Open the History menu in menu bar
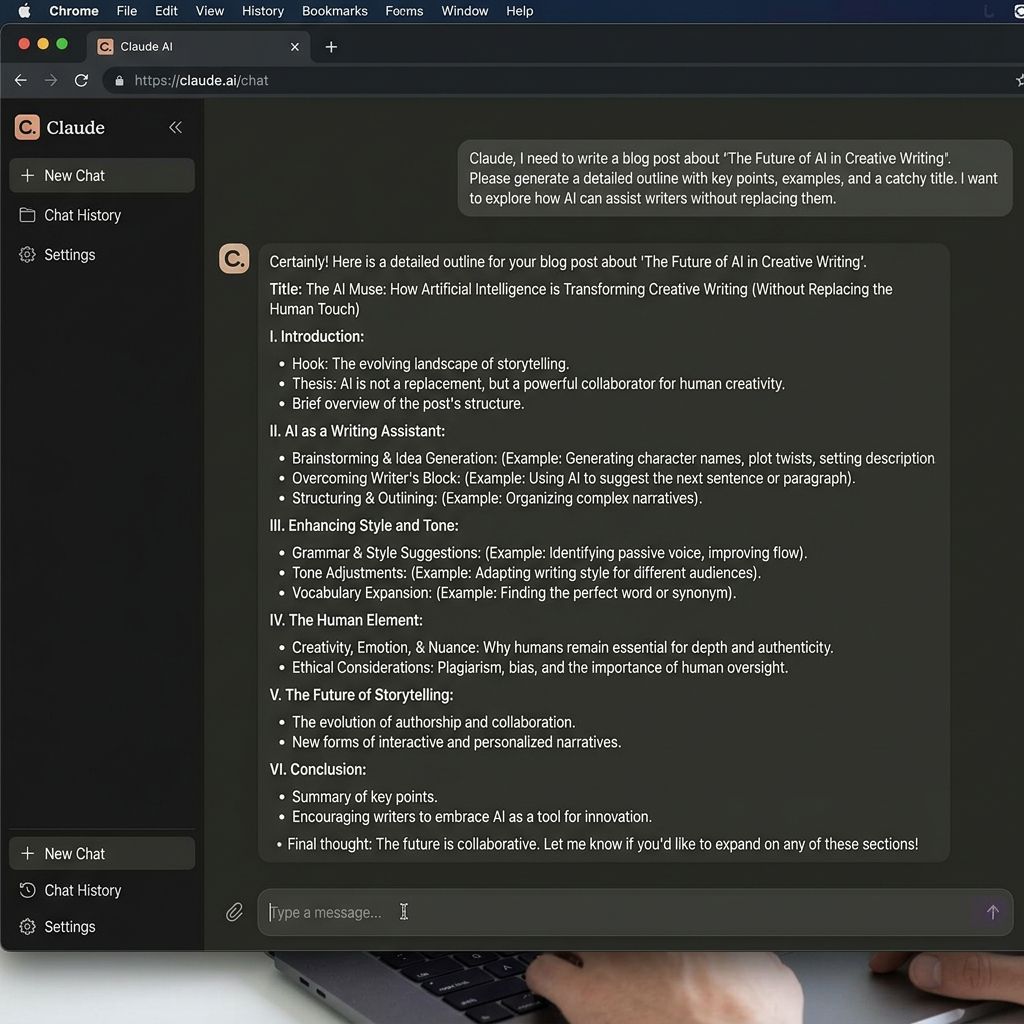Viewport: 1024px width, 1024px height. [x=263, y=11]
